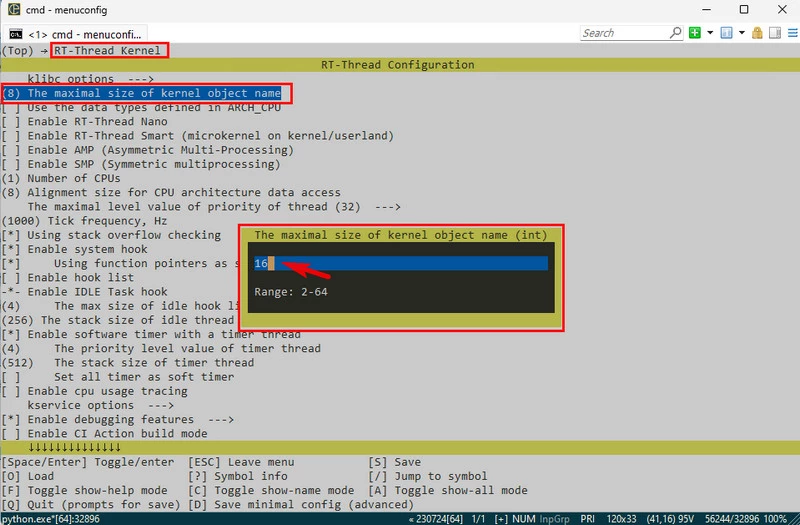800x525 pixels.
Task: Click '(Top)' in the breadcrumb path
Action: [17, 51]
